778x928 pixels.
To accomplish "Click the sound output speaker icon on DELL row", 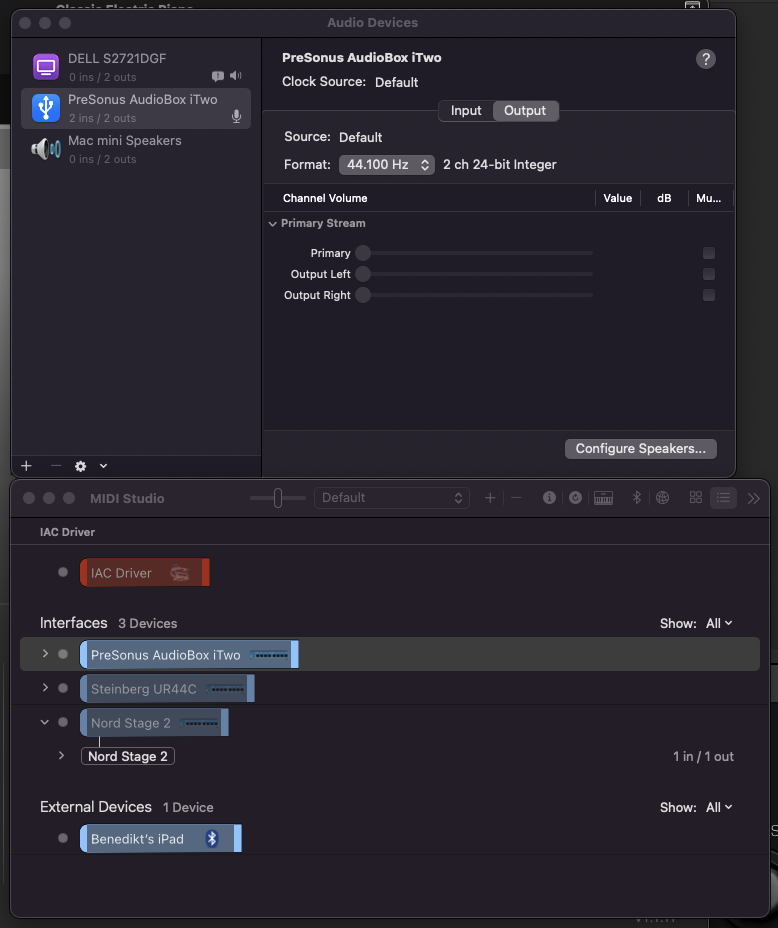I will coord(236,76).
